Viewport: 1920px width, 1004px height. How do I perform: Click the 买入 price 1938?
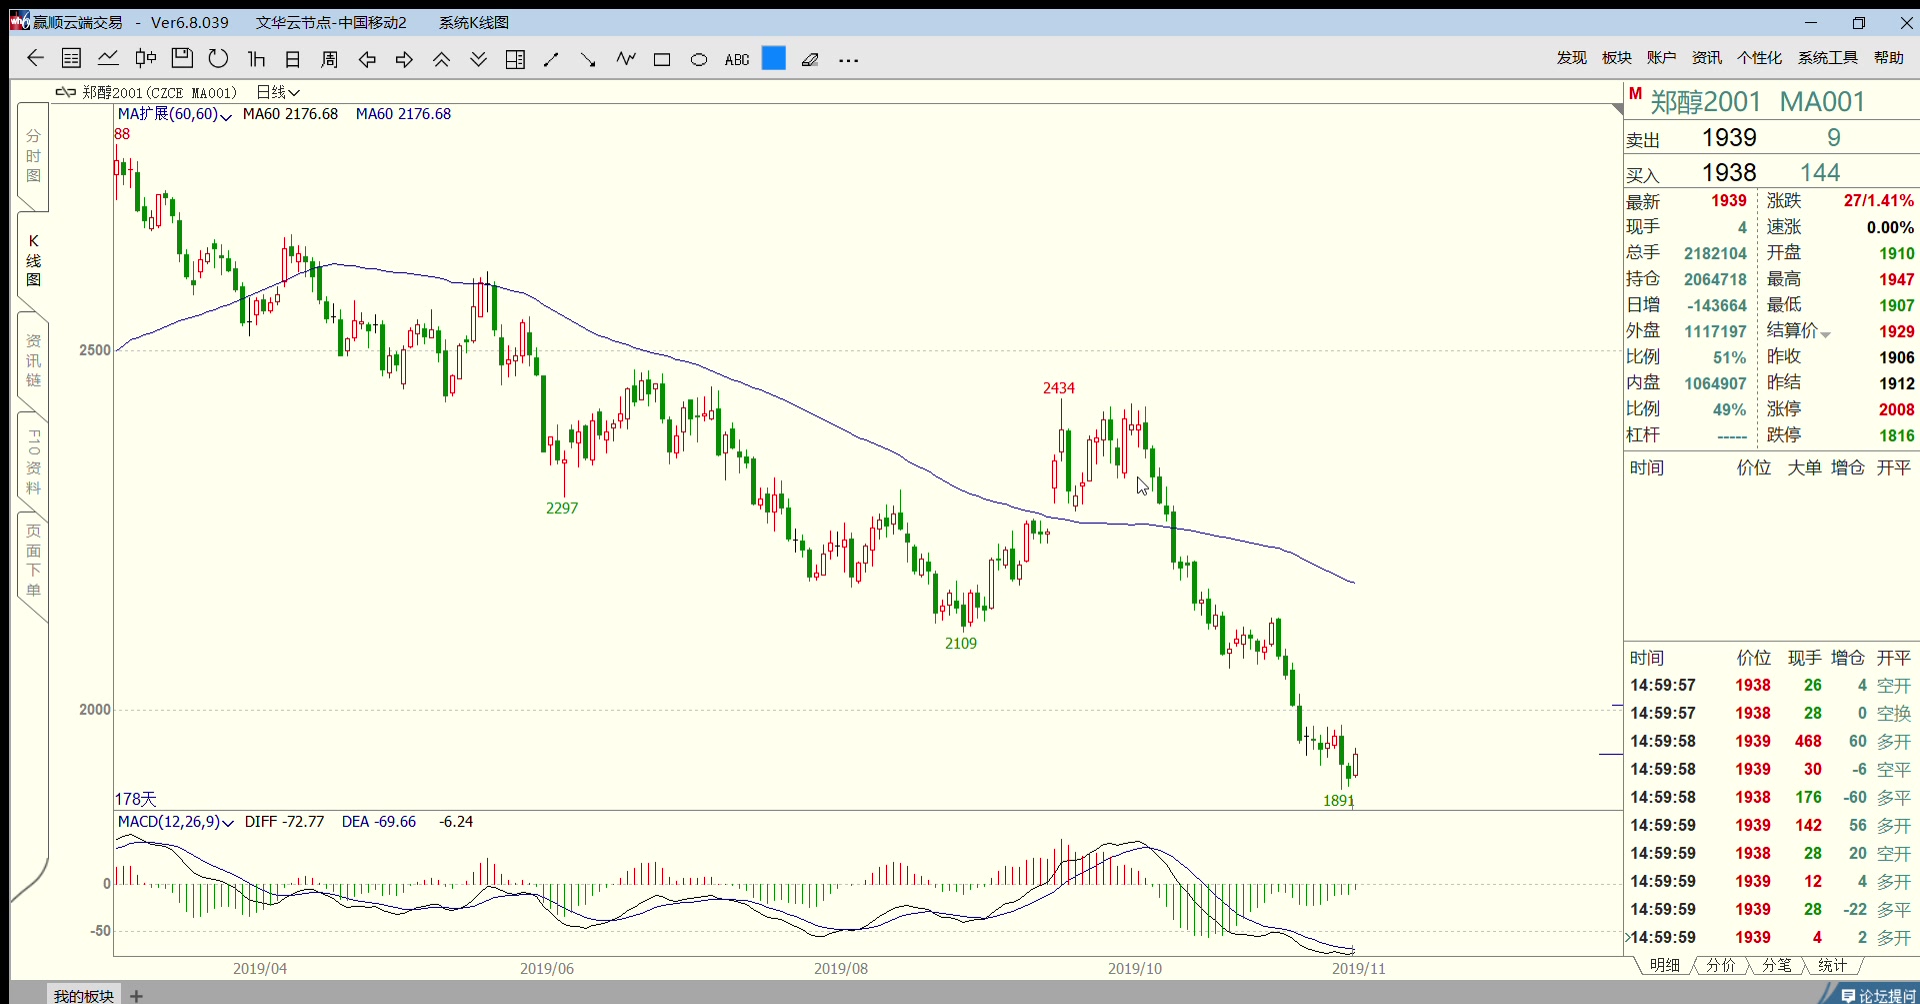click(x=1729, y=172)
